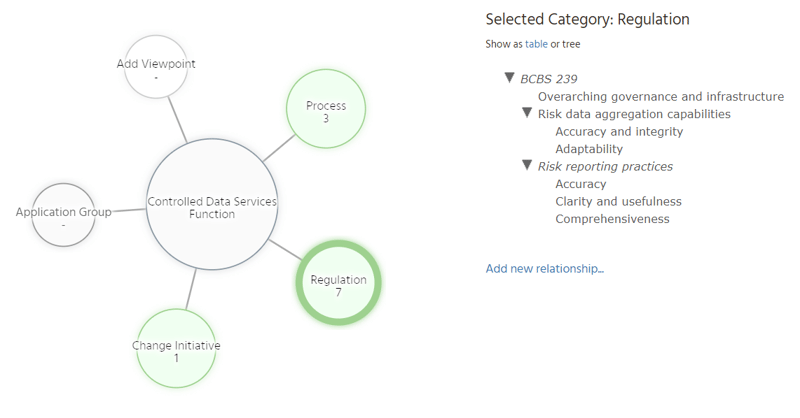Screen dimensions: 800x418
Task: Click Risk reporting practices label
Action: pyautogui.click(x=605, y=166)
